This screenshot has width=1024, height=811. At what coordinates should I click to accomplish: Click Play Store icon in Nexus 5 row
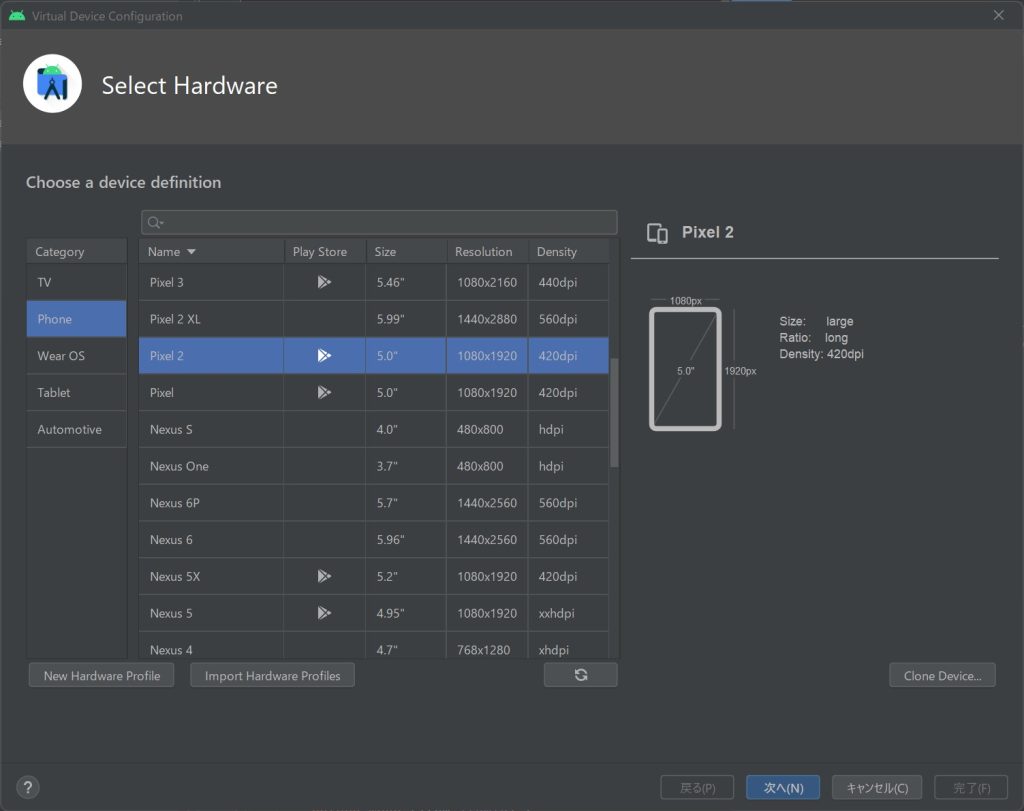coord(324,612)
